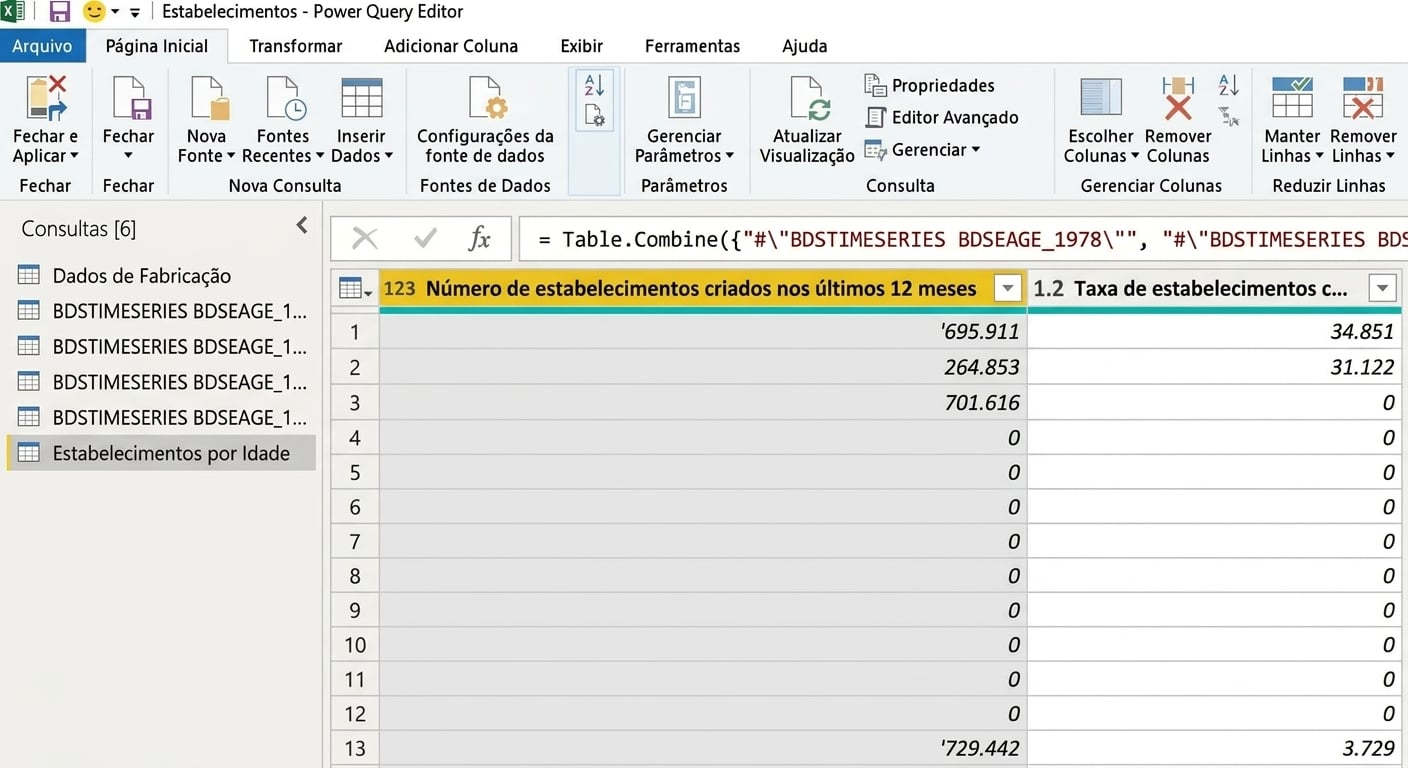1408x768 pixels.
Task: Switch to the Adicionar Coluna tab
Action: click(451, 46)
